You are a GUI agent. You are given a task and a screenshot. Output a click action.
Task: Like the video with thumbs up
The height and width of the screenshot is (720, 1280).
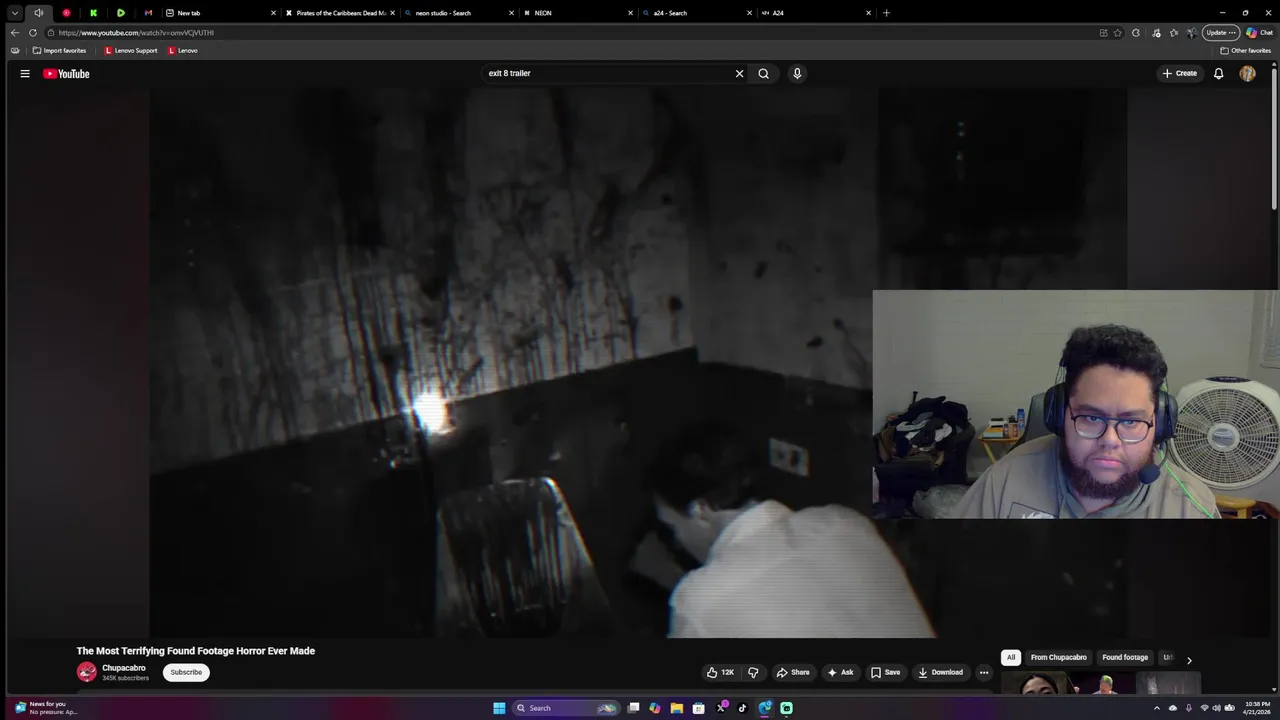[x=721, y=672]
